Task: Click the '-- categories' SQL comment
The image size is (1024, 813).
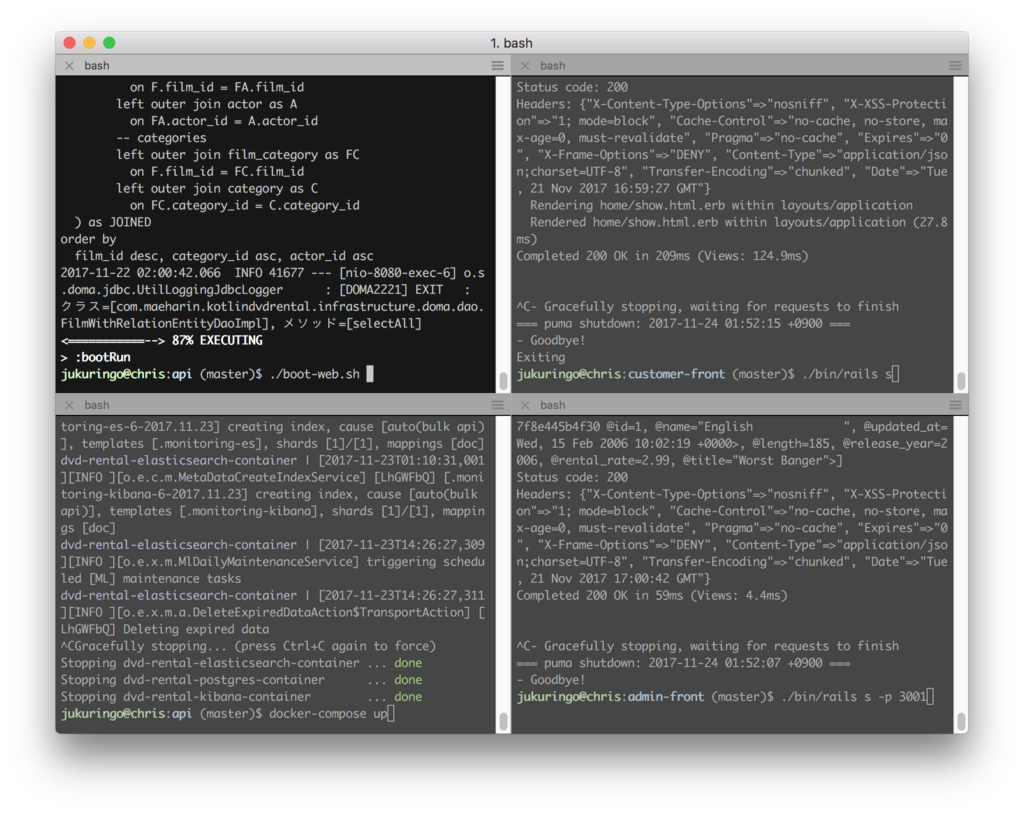Action: 161,138
